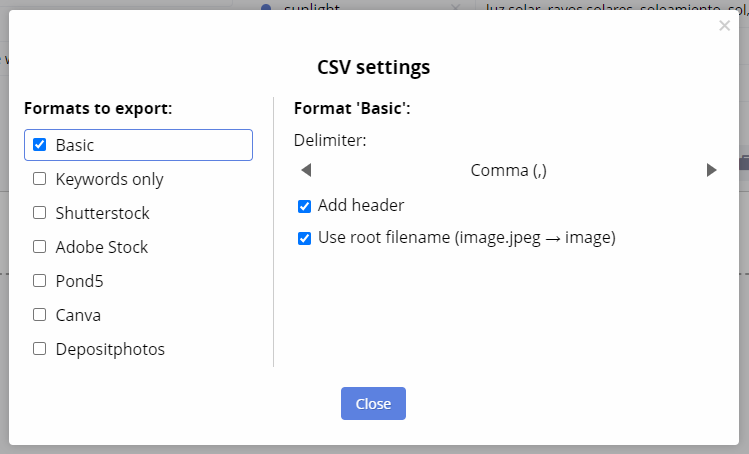749x454 pixels.
Task: Disable the Add header checkbox
Action: tap(304, 206)
